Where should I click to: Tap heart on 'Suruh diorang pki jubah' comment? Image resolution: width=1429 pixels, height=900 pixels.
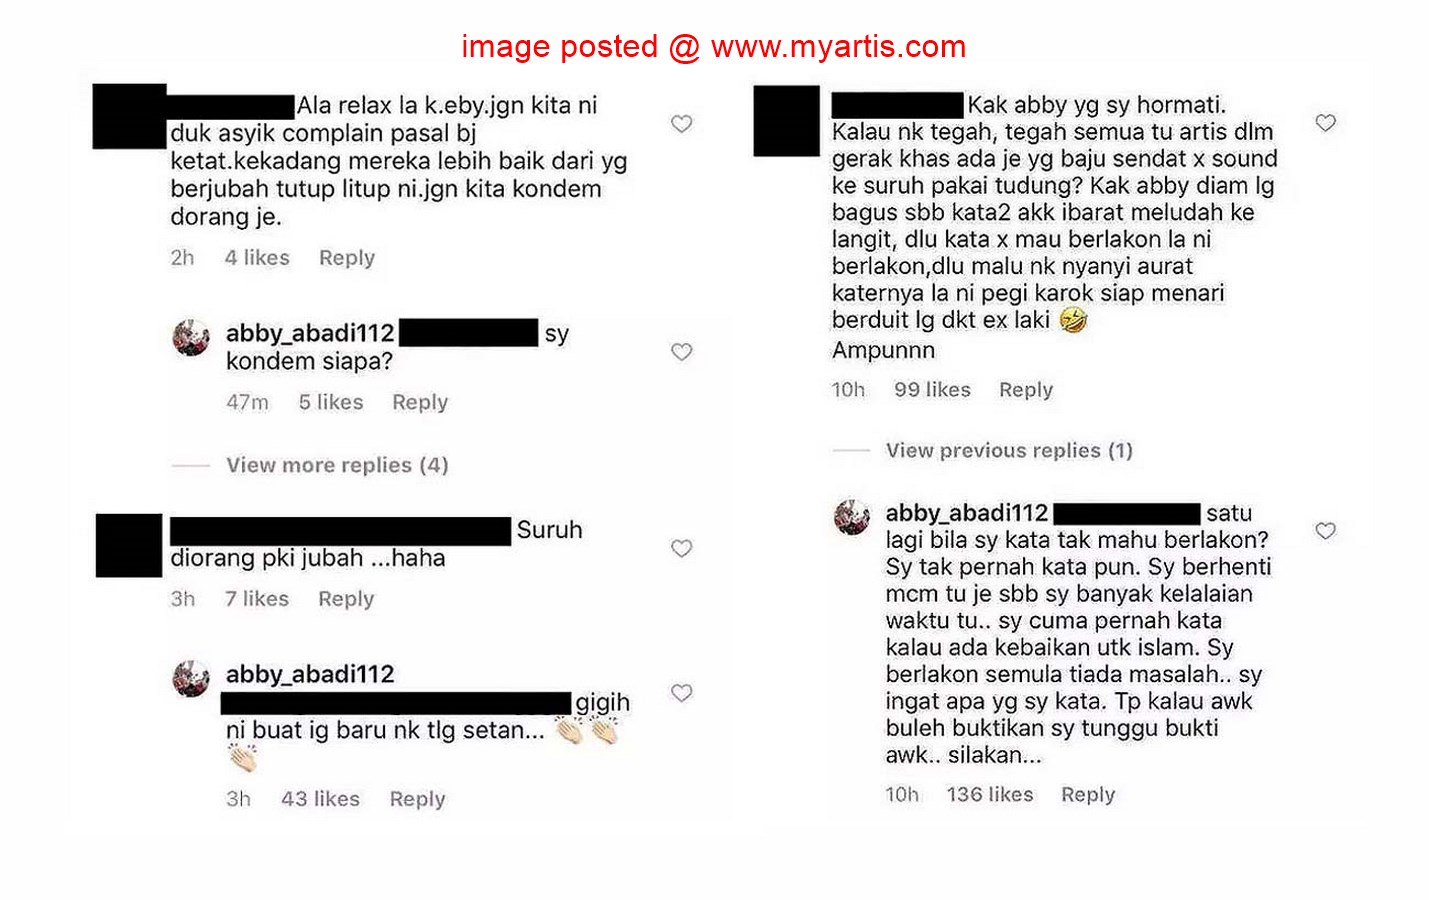tap(681, 548)
